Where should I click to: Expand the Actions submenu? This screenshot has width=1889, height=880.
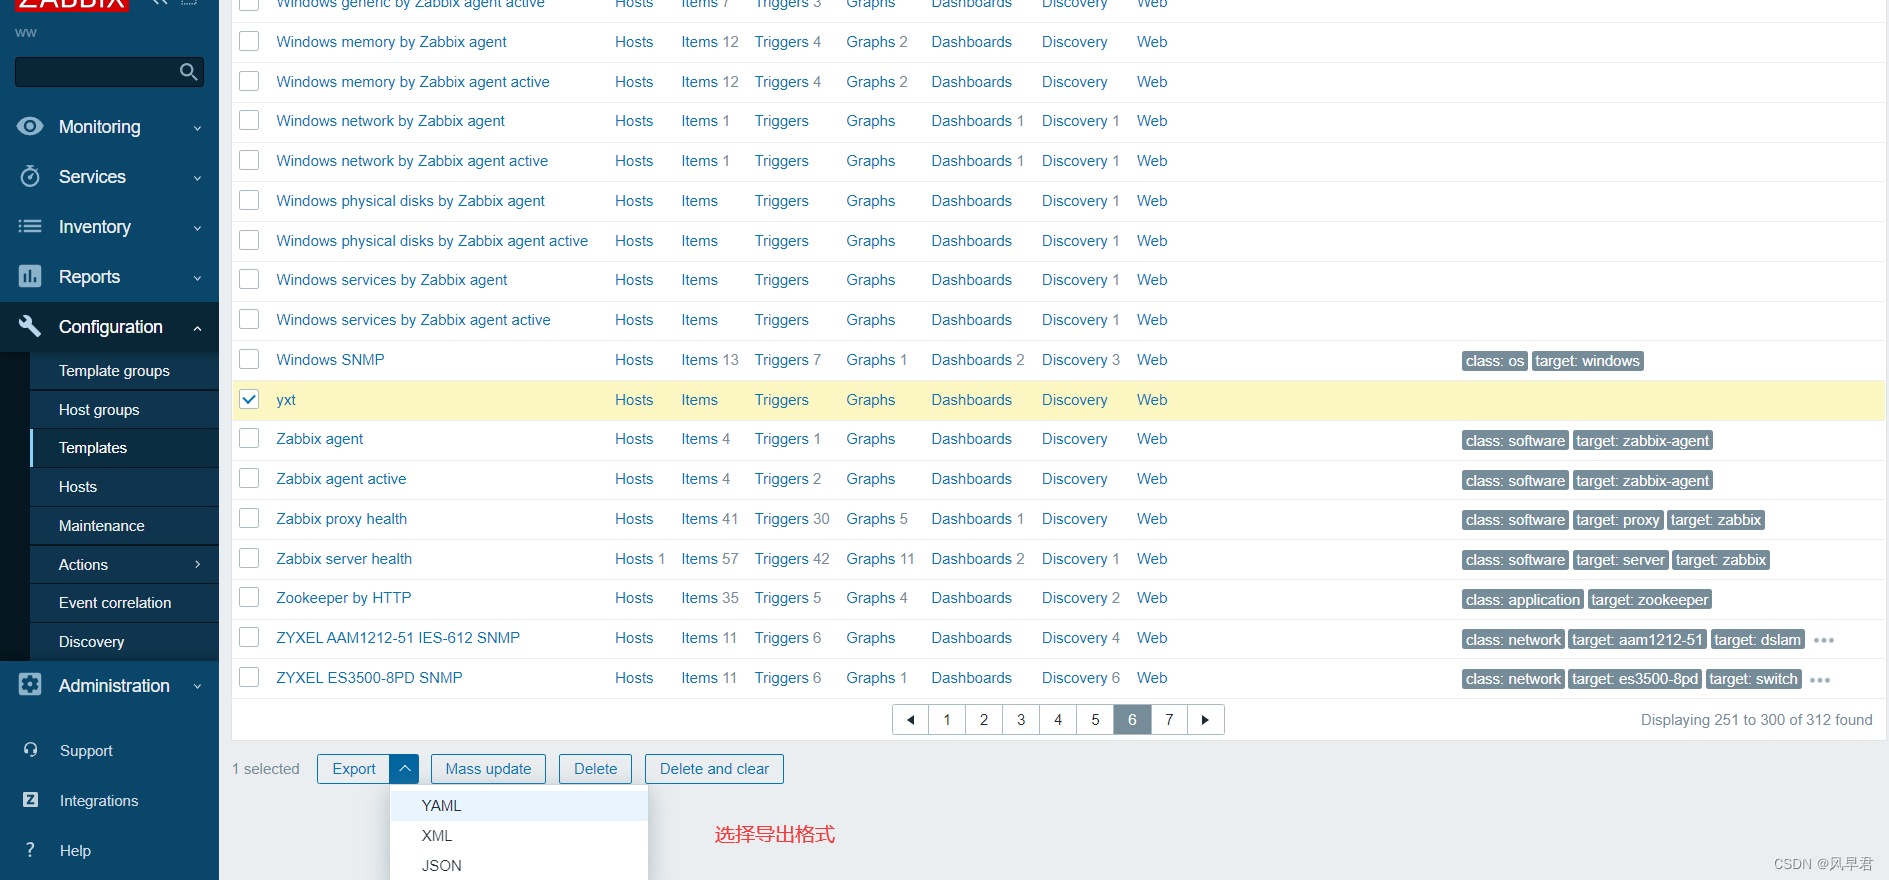point(197,564)
